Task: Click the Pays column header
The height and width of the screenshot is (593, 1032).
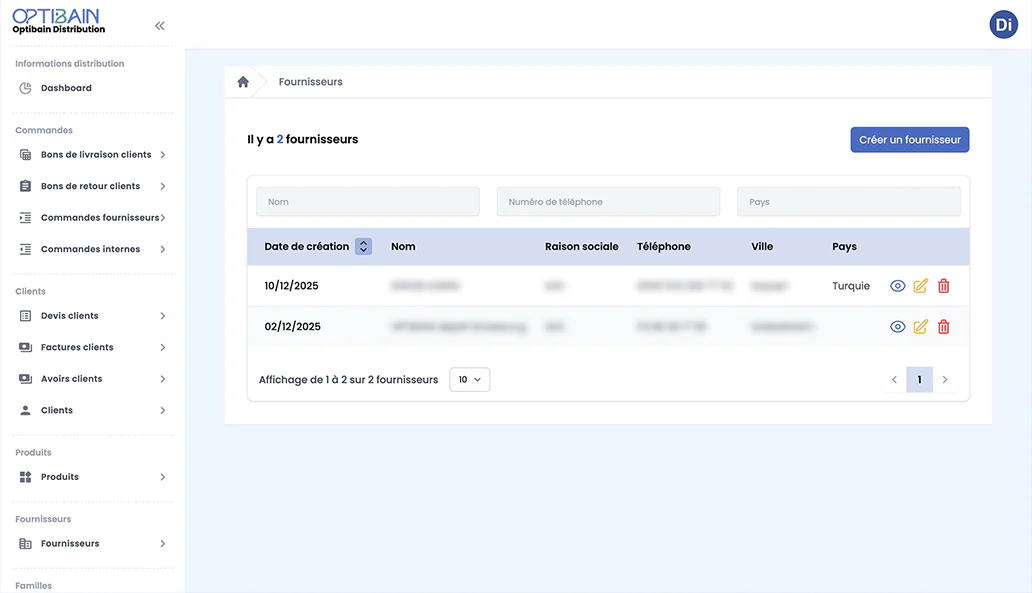Action: [x=844, y=247]
